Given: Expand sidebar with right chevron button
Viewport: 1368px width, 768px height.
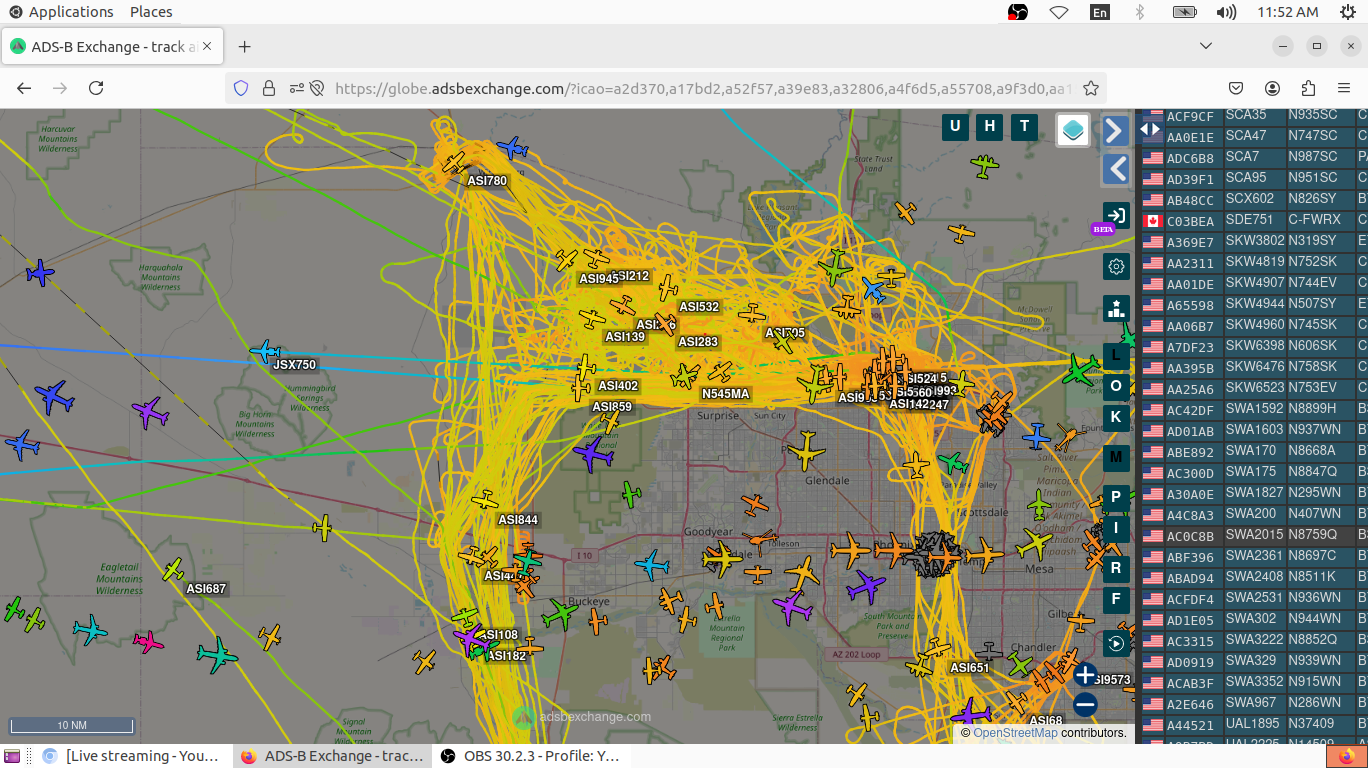Looking at the screenshot, I should tap(1116, 131).
